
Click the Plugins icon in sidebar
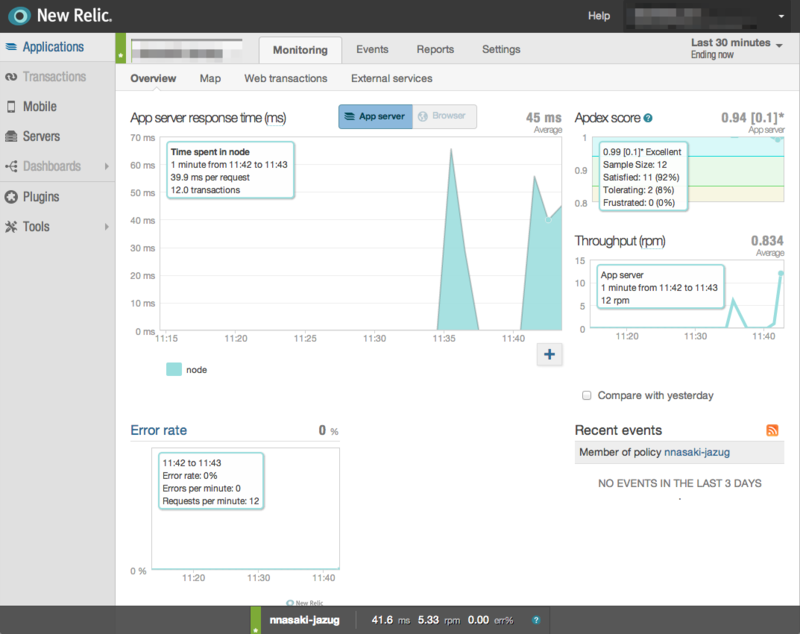click(11, 197)
